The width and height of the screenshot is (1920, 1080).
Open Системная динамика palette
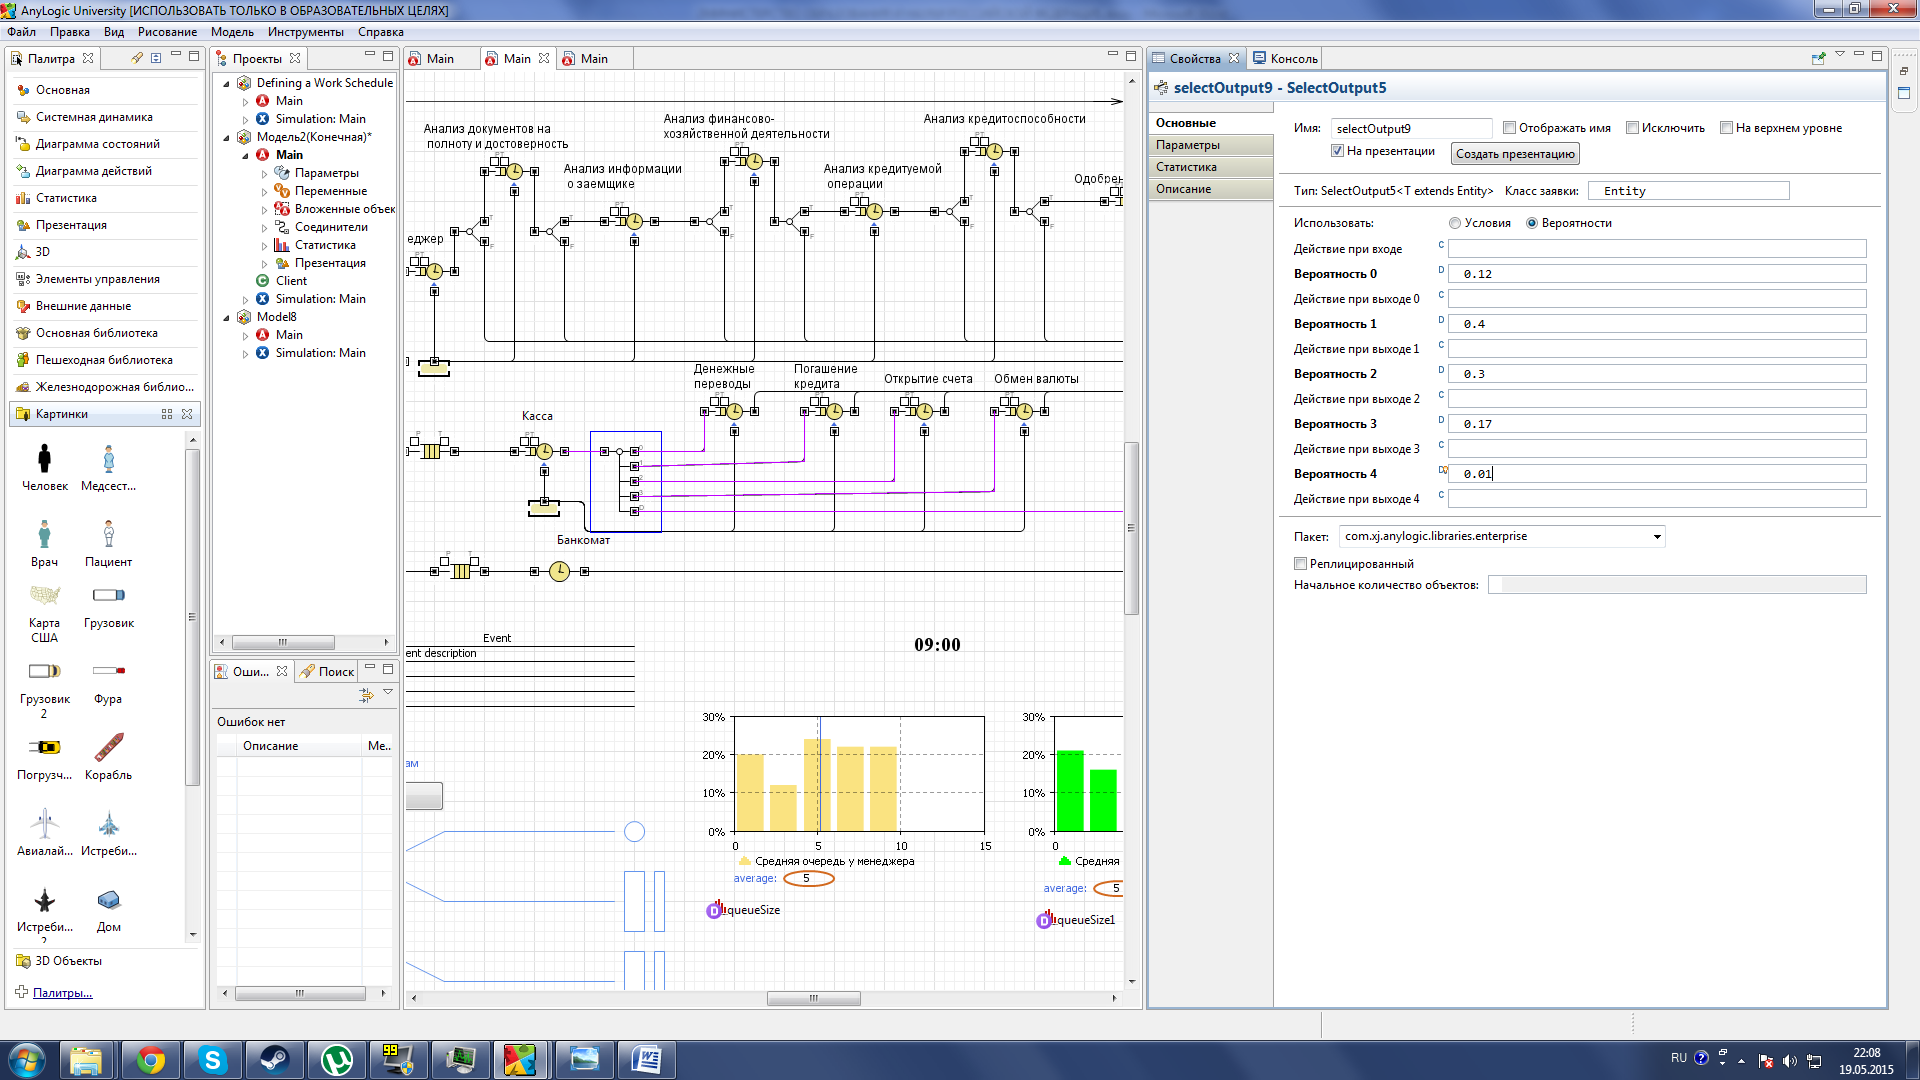point(94,117)
